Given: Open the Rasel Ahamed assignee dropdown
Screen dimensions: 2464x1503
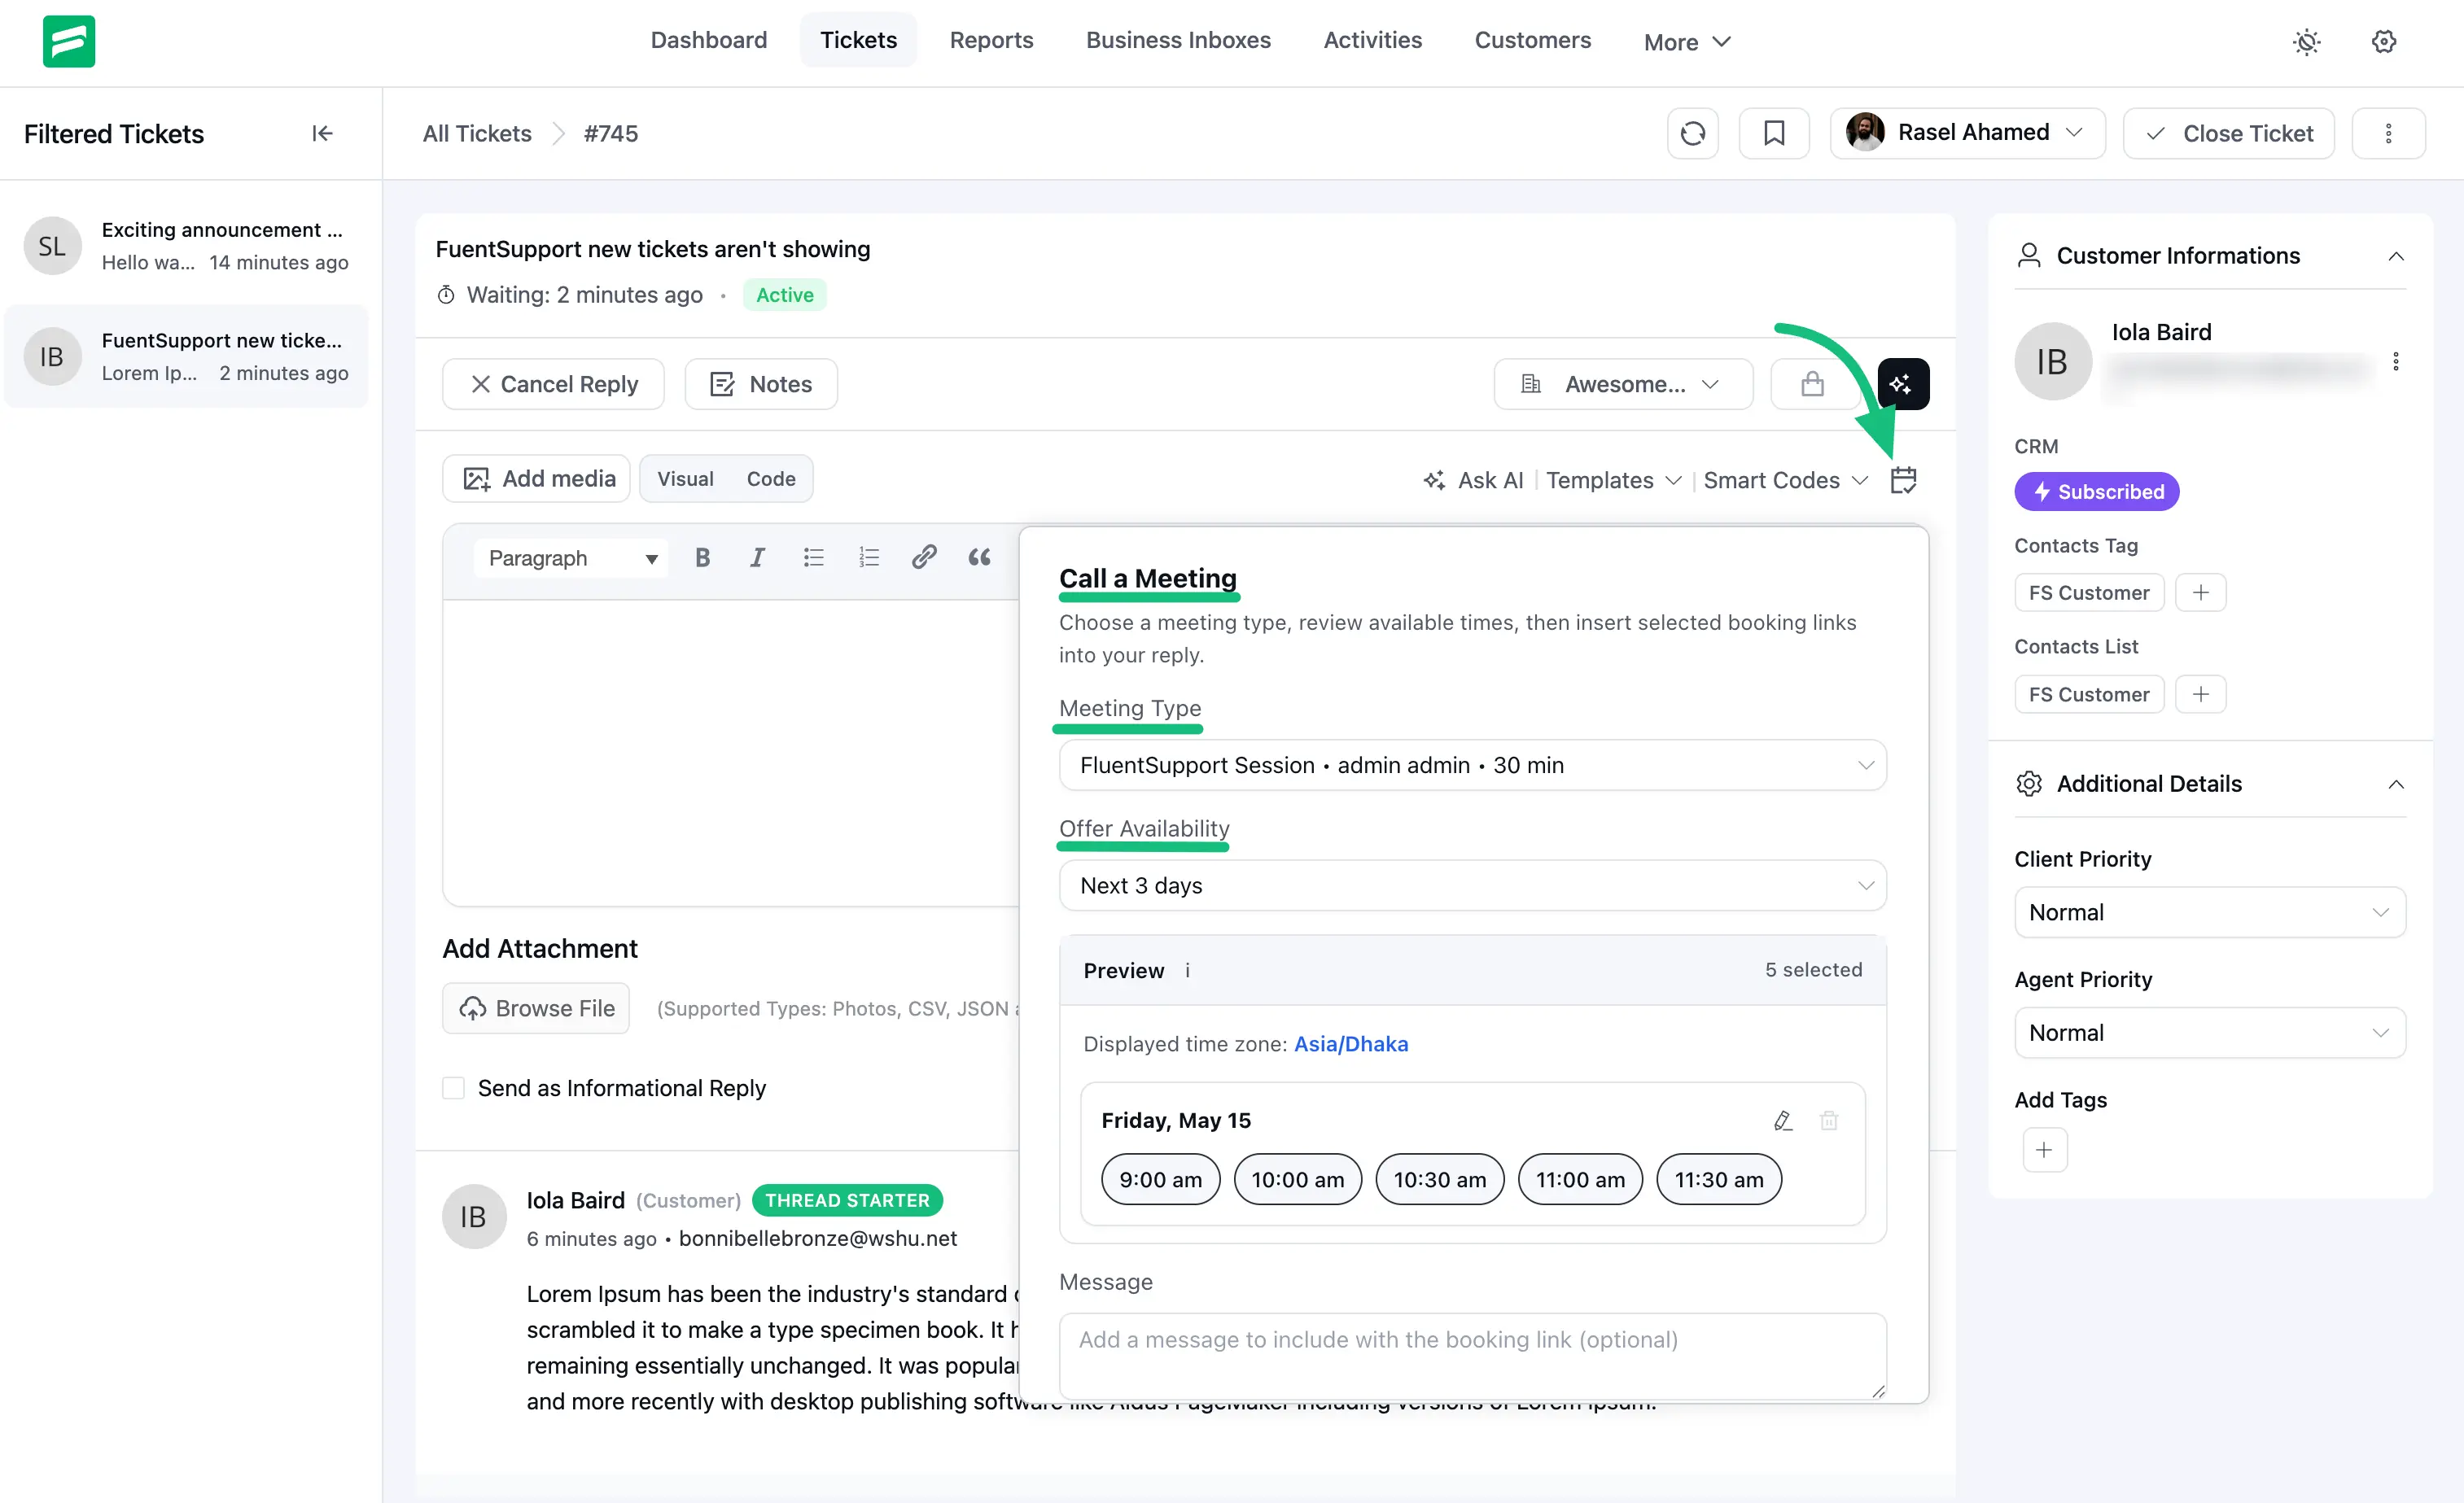Looking at the screenshot, I should 1968,133.
